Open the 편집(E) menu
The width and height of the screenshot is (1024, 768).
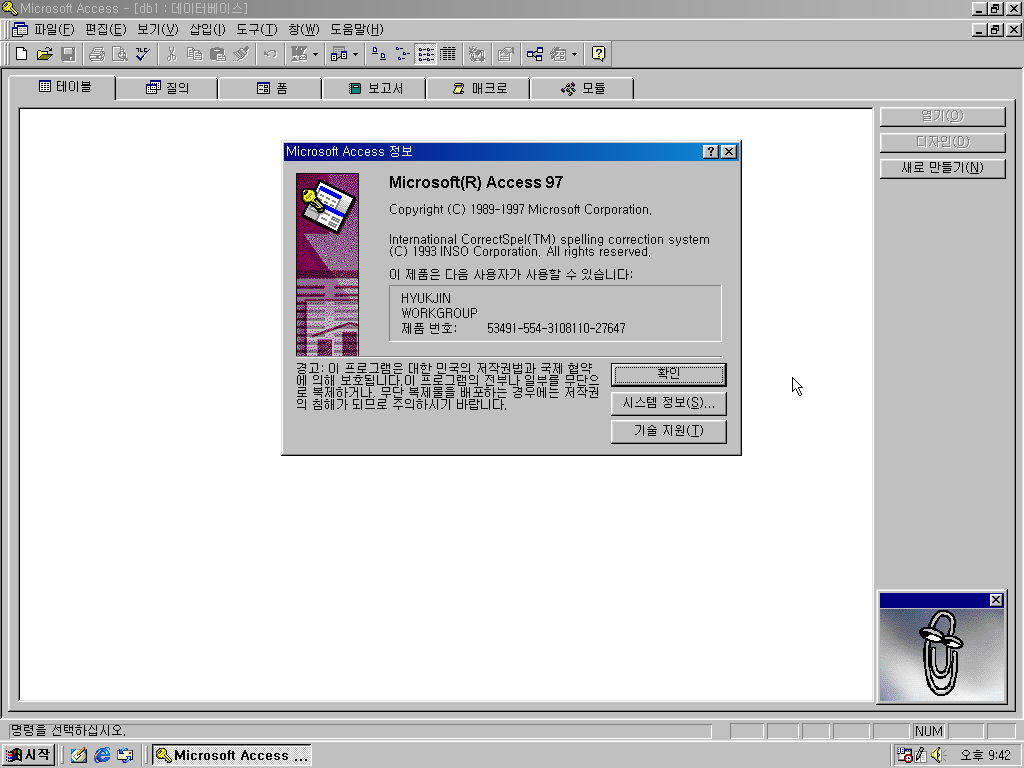(105, 29)
